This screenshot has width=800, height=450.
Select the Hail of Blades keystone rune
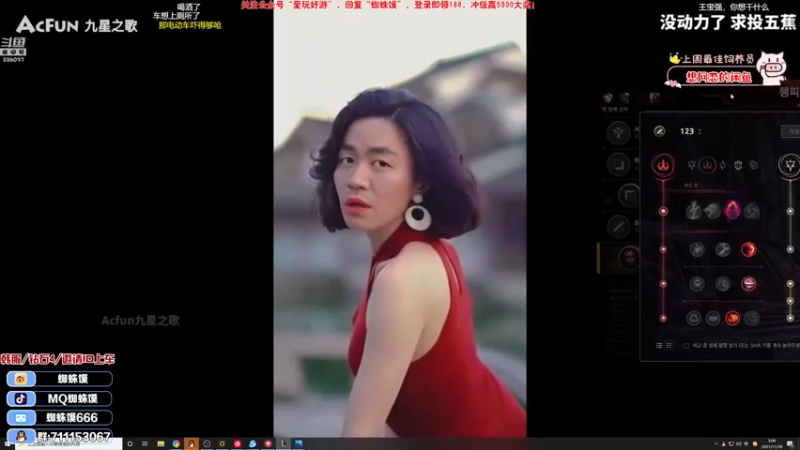(752, 210)
